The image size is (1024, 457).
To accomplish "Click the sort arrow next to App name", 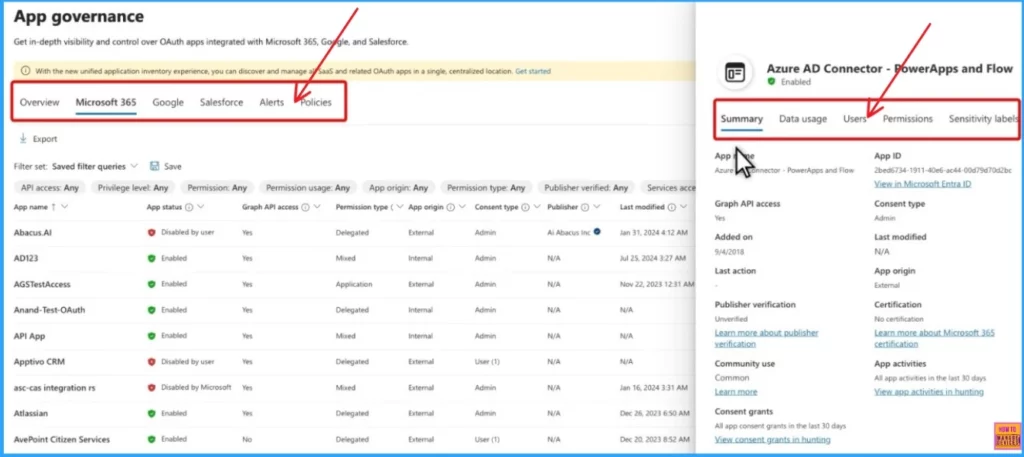I will (x=53, y=207).
